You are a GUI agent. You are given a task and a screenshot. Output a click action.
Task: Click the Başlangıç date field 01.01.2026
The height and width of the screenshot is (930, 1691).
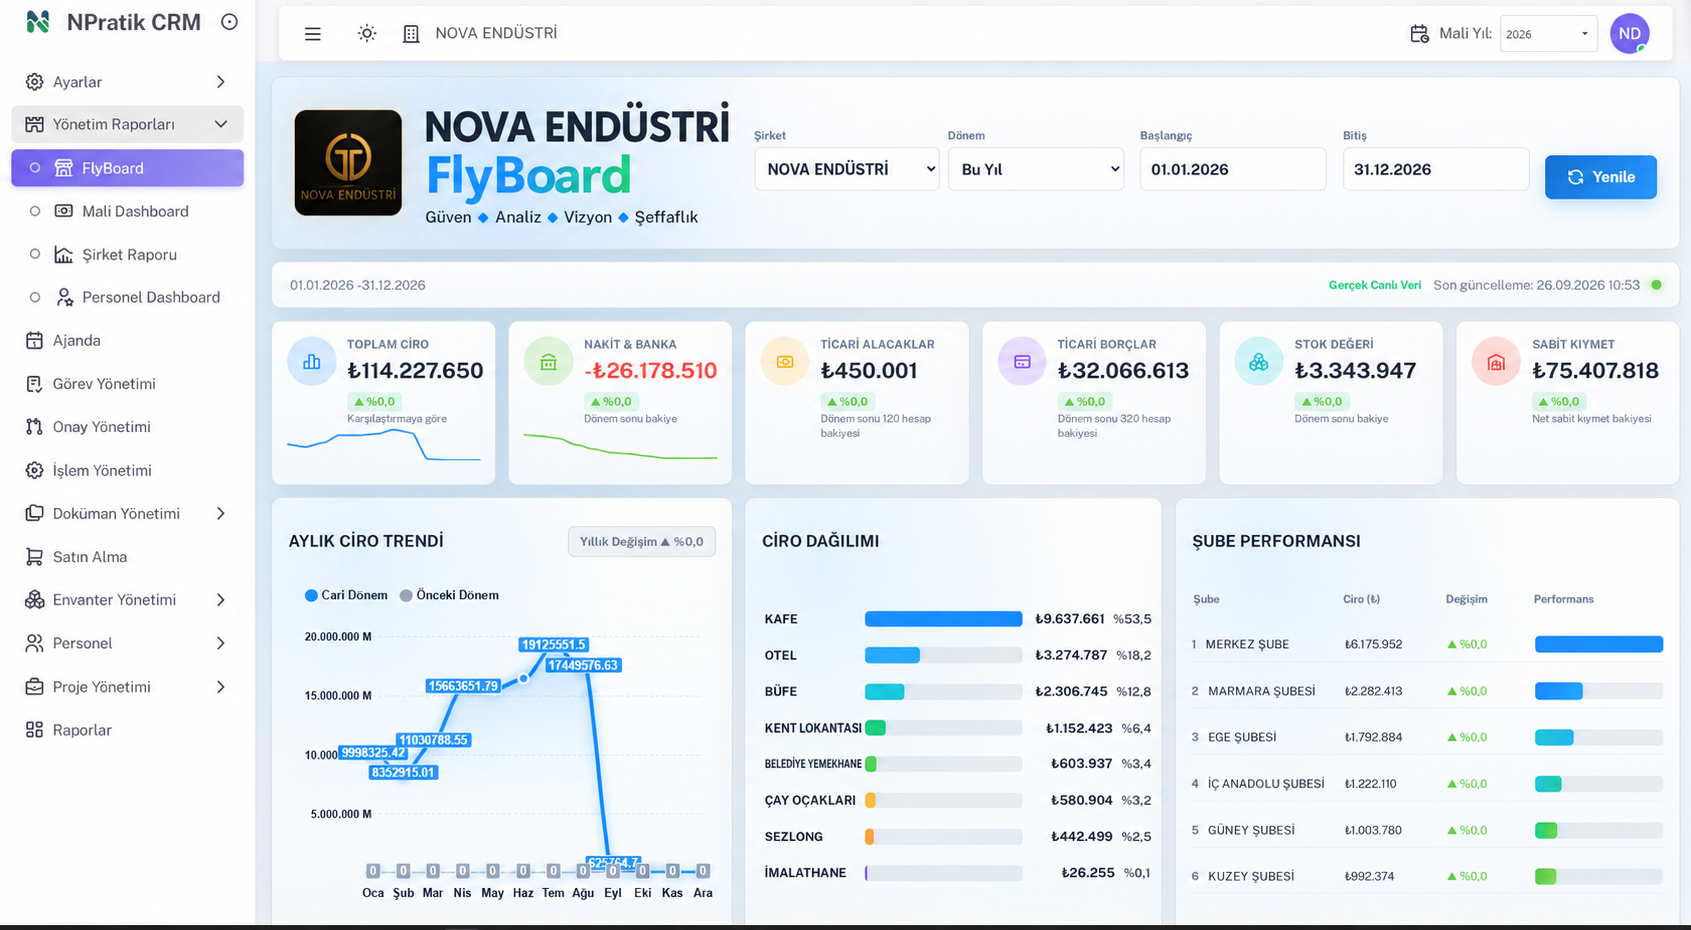pyautogui.click(x=1233, y=169)
